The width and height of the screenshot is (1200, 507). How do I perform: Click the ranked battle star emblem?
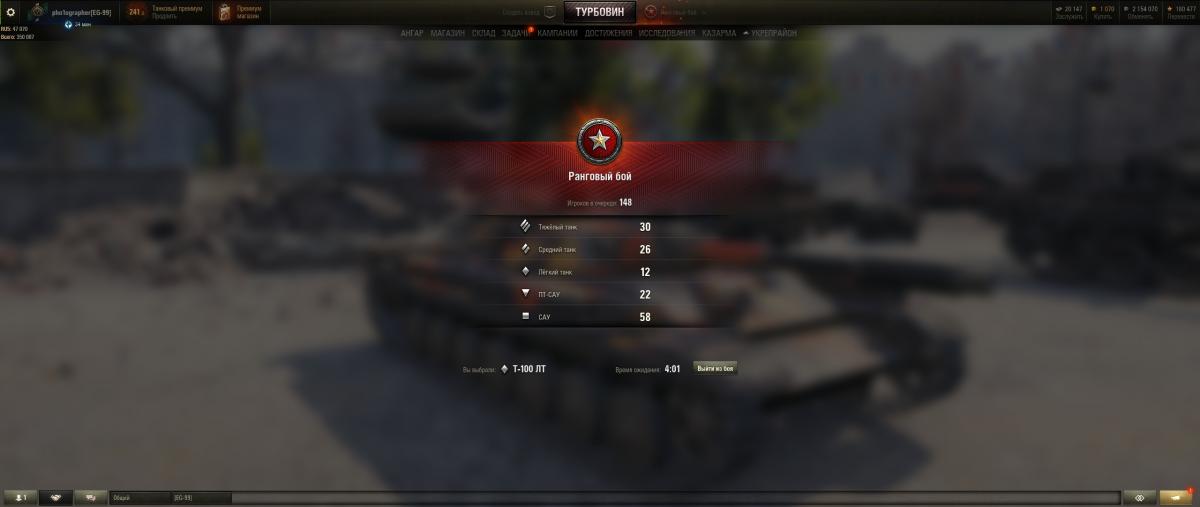click(x=600, y=144)
